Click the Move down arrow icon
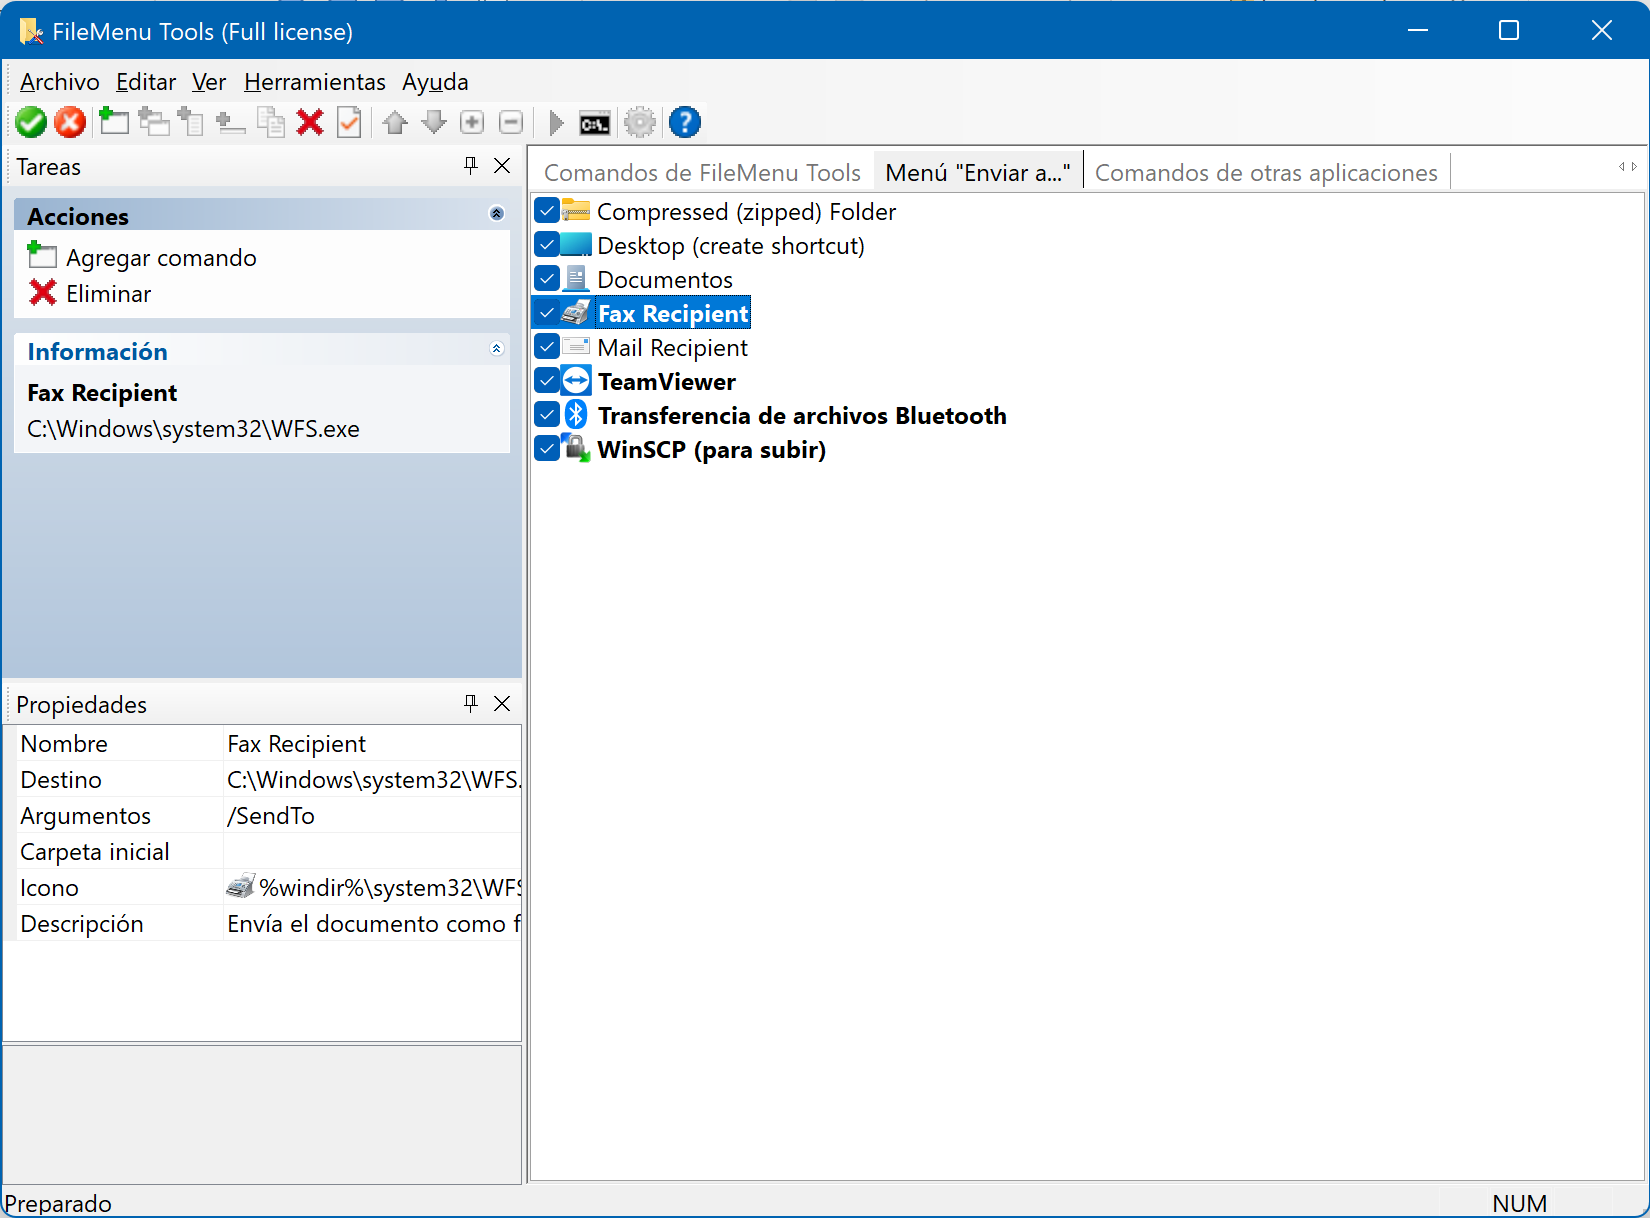This screenshot has width=1650, height=1218. point(434,123)
